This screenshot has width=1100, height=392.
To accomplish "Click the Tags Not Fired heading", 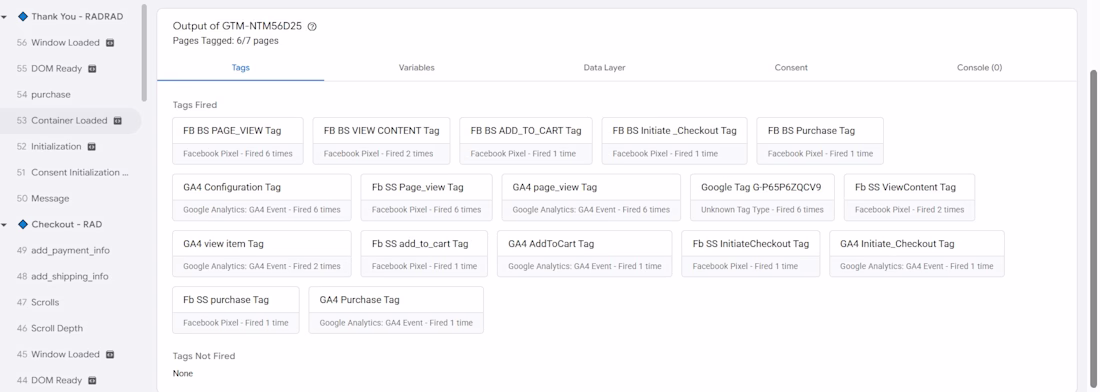I will [204, 356].
